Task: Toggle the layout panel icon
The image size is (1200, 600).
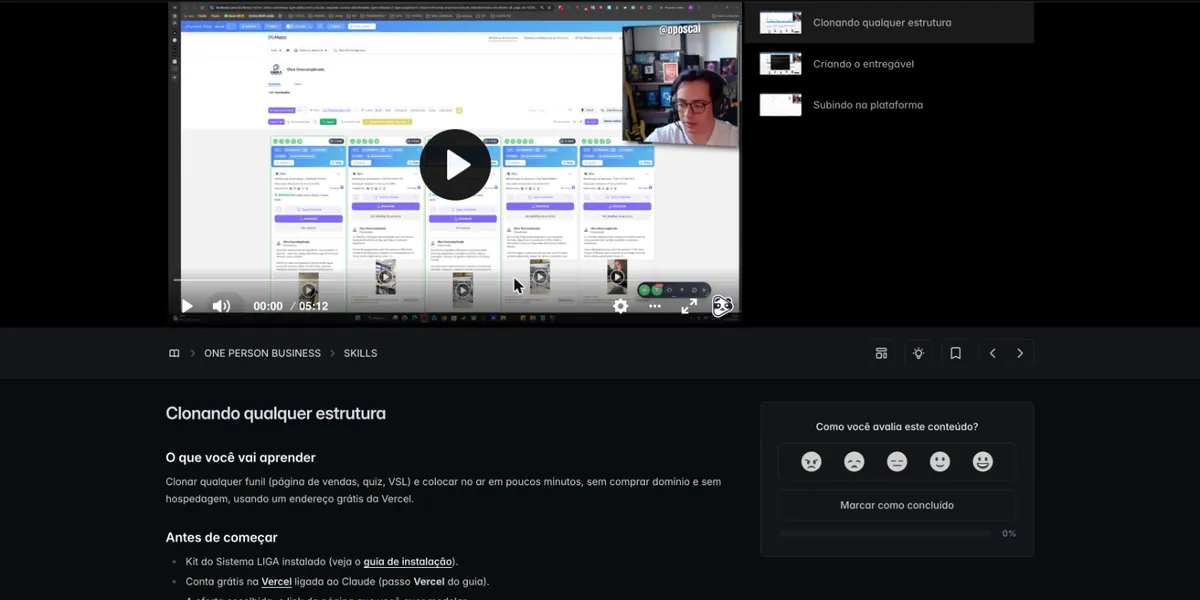Action: click(x=881, y=353)
